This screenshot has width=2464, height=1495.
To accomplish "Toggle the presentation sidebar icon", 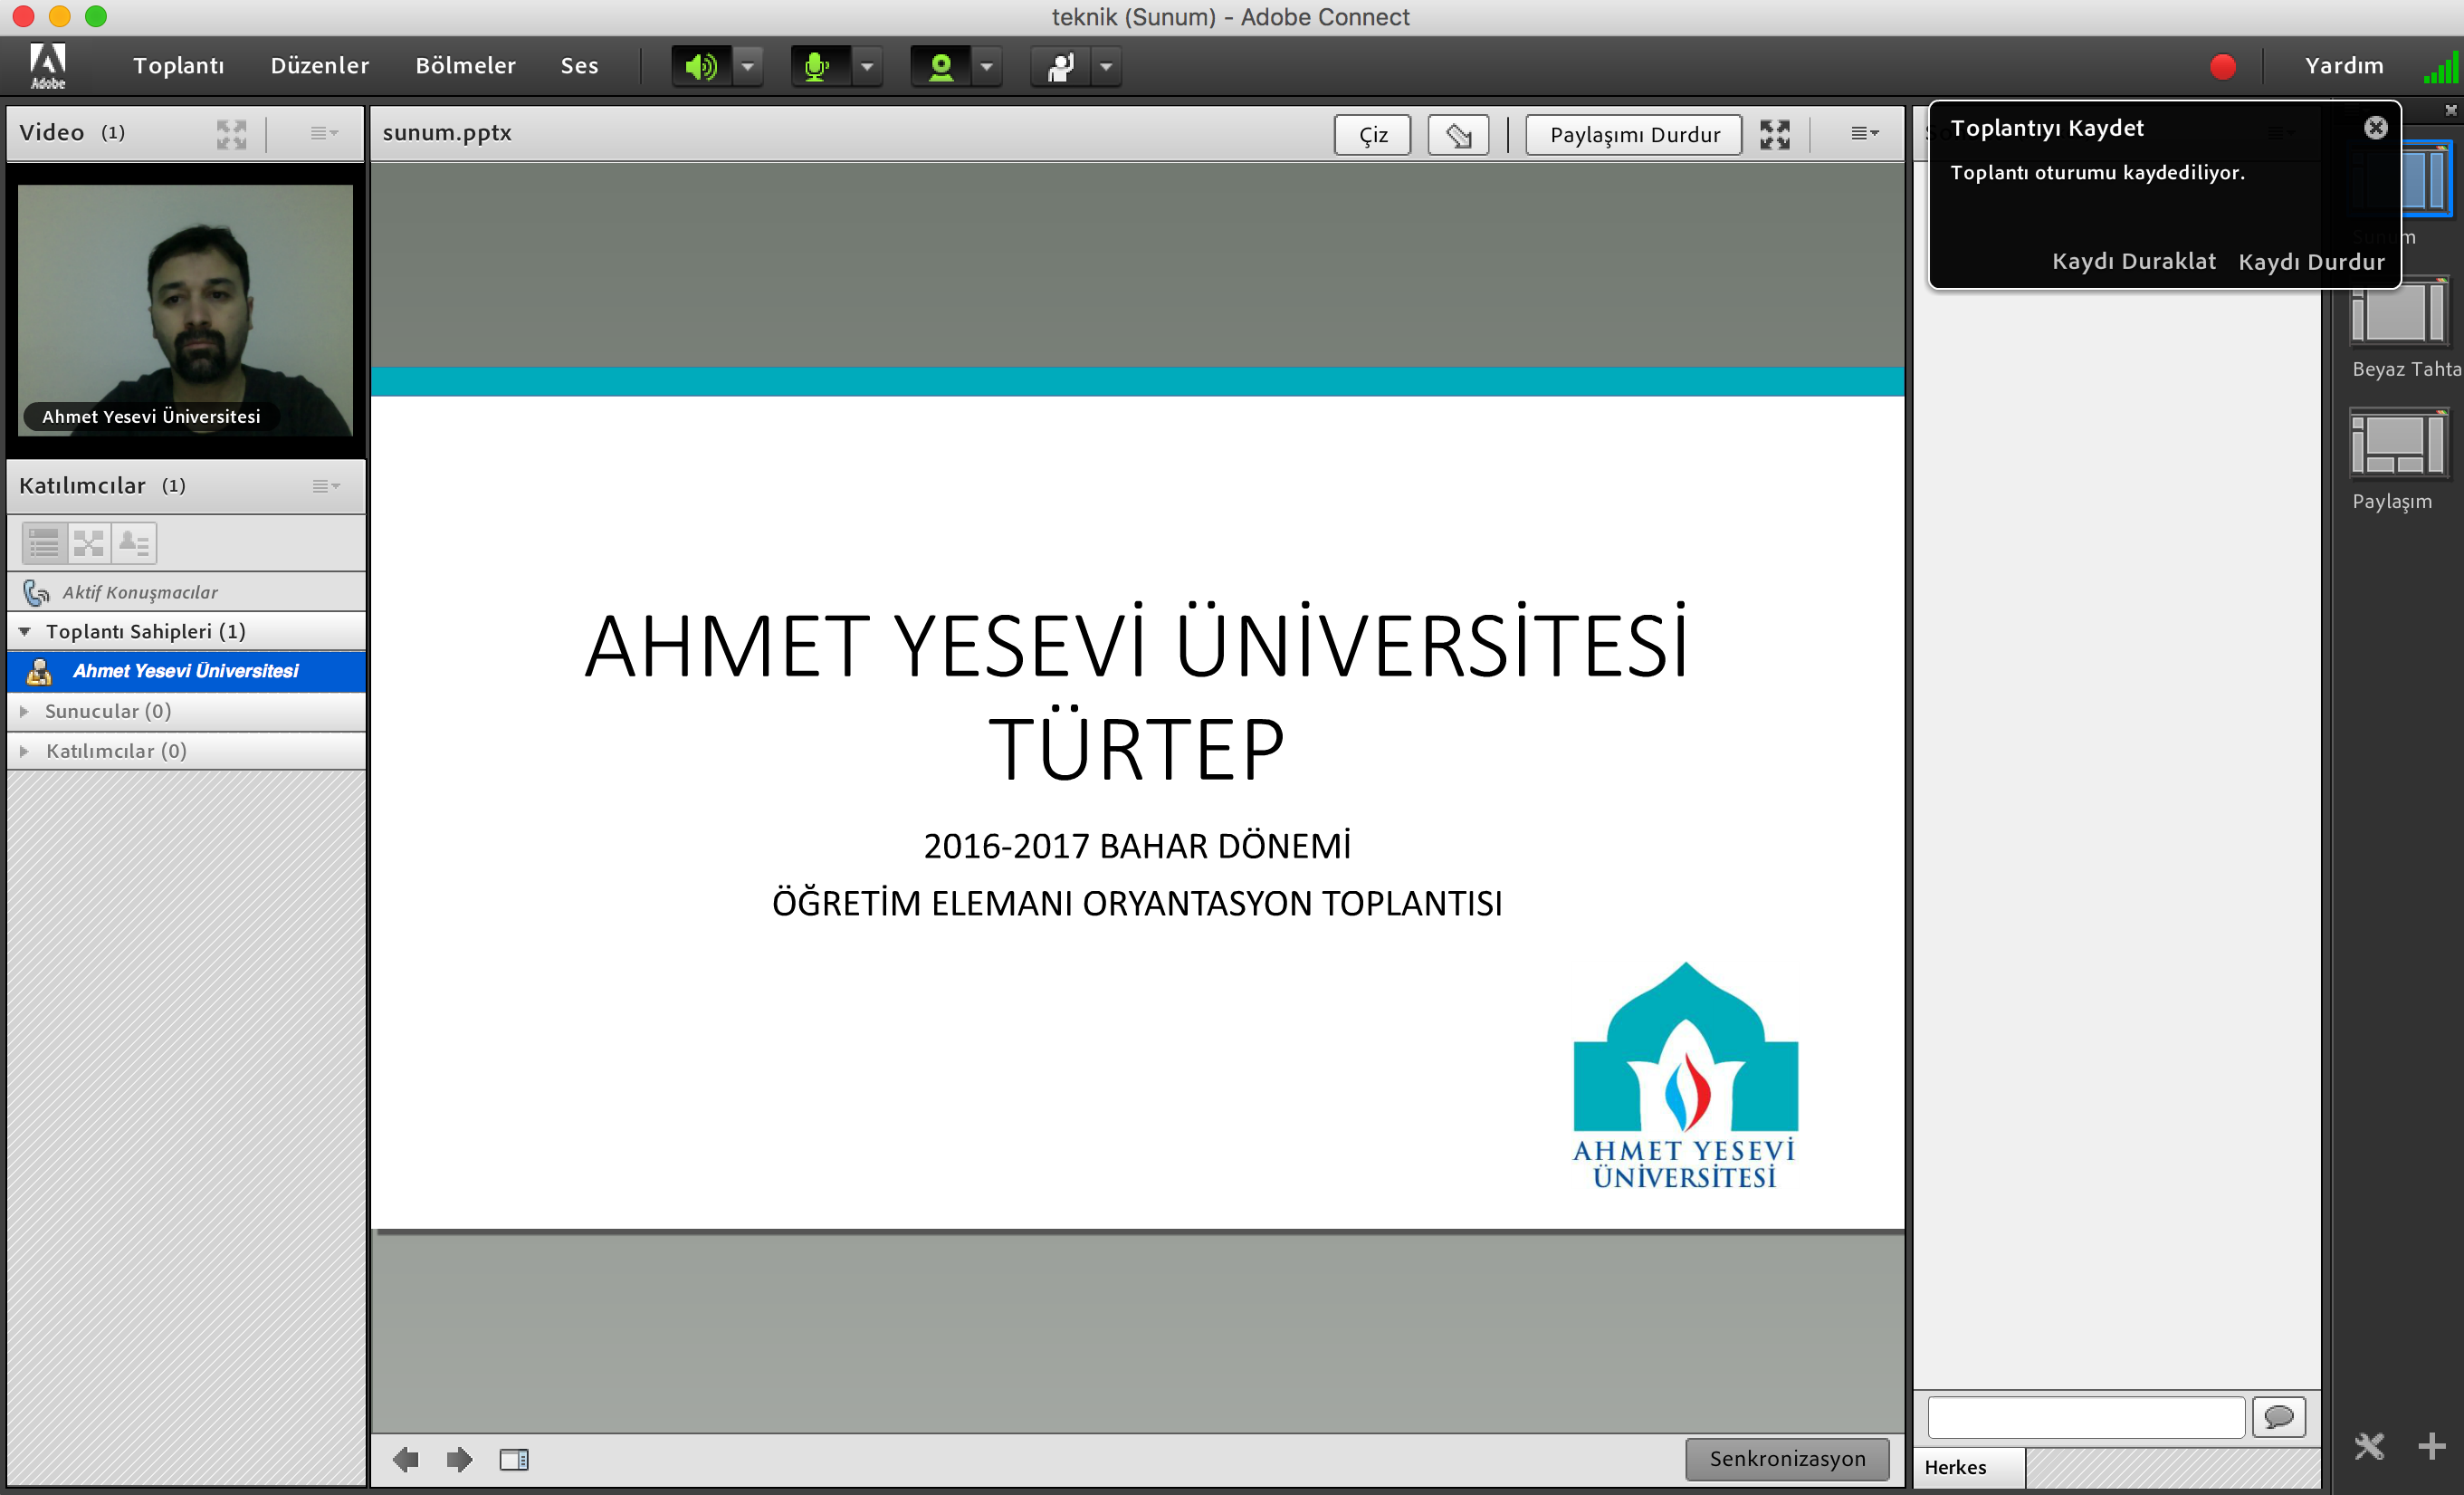I will (514, 1460).
